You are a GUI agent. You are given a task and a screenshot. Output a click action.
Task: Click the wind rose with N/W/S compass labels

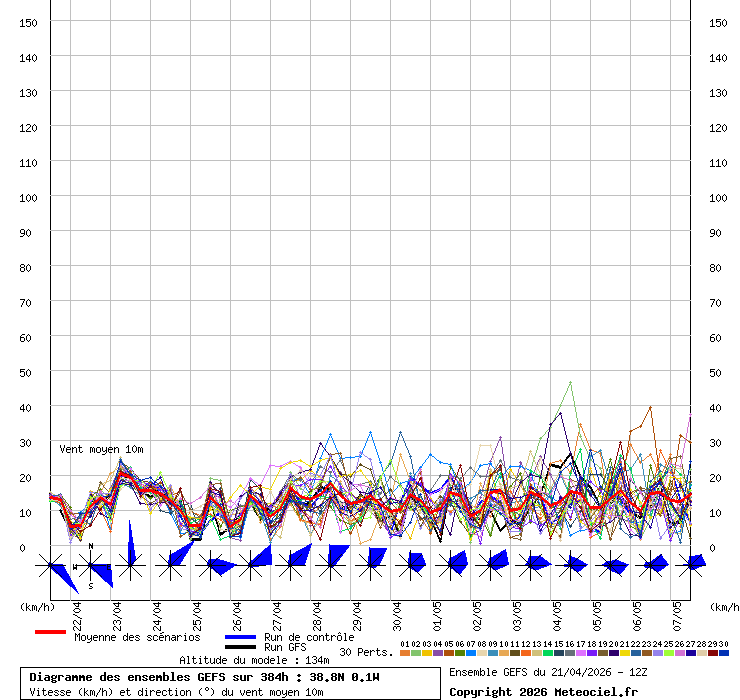(x=90, y=566)
